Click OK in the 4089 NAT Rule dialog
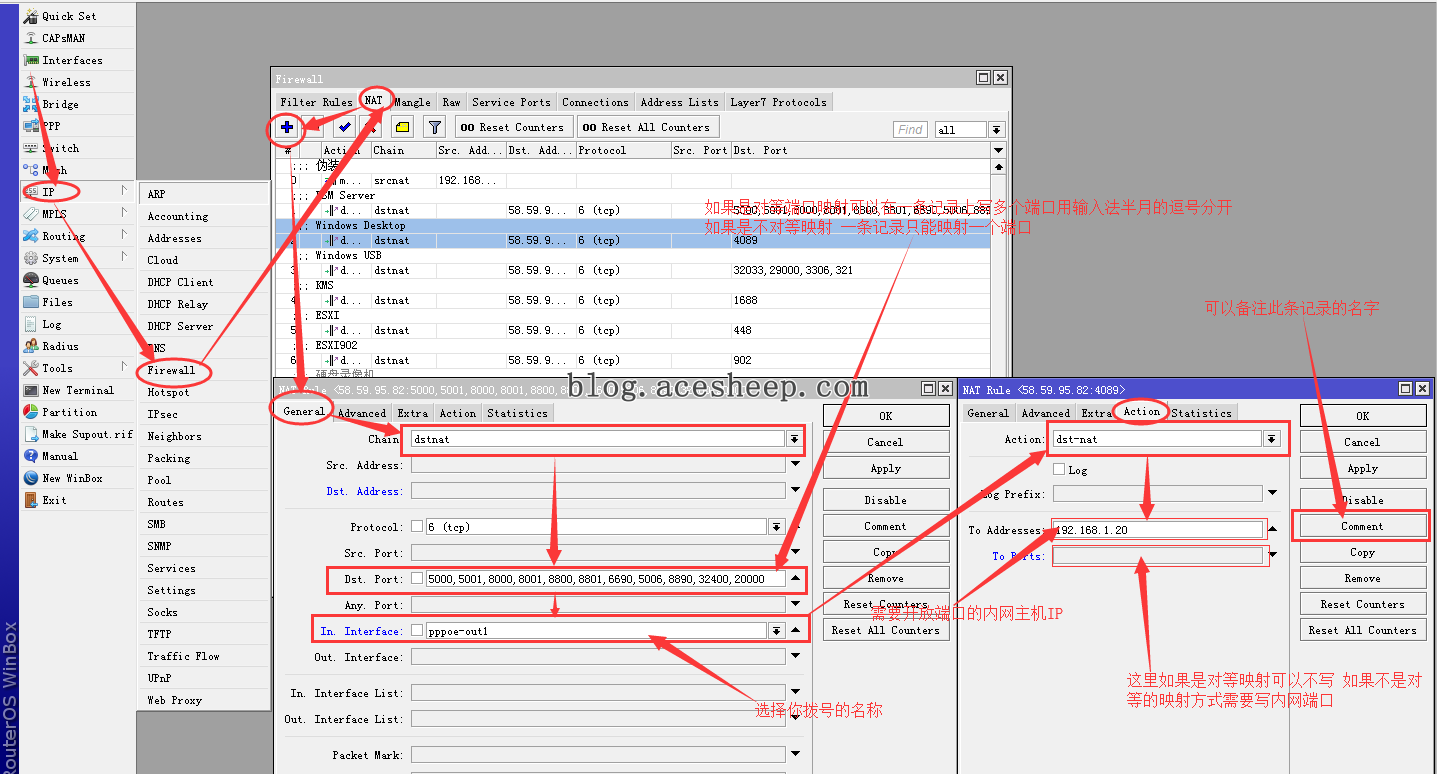The width and height of the screenshot is (1437, 774). click(x=1362, y=416)
